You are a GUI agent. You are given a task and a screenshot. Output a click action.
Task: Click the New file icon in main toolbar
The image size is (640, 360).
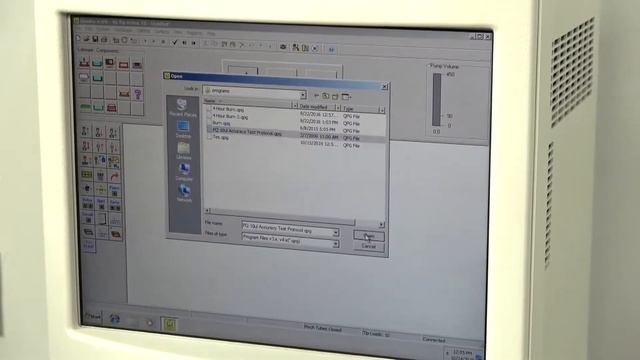point(78,38)
